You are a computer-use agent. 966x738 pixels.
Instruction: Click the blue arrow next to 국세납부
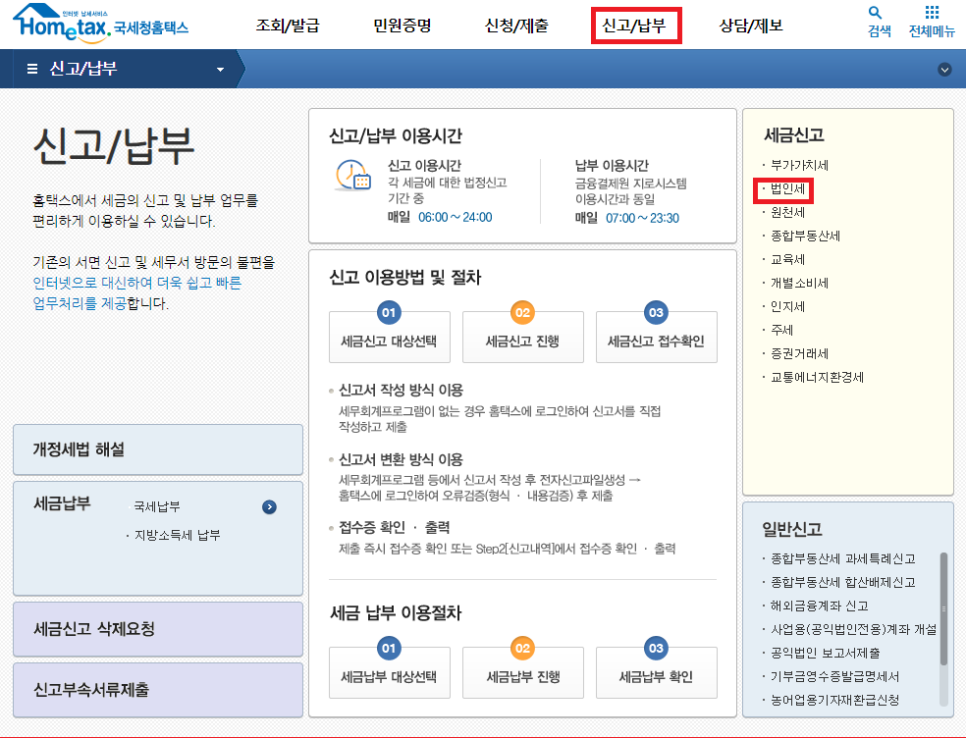269,507
